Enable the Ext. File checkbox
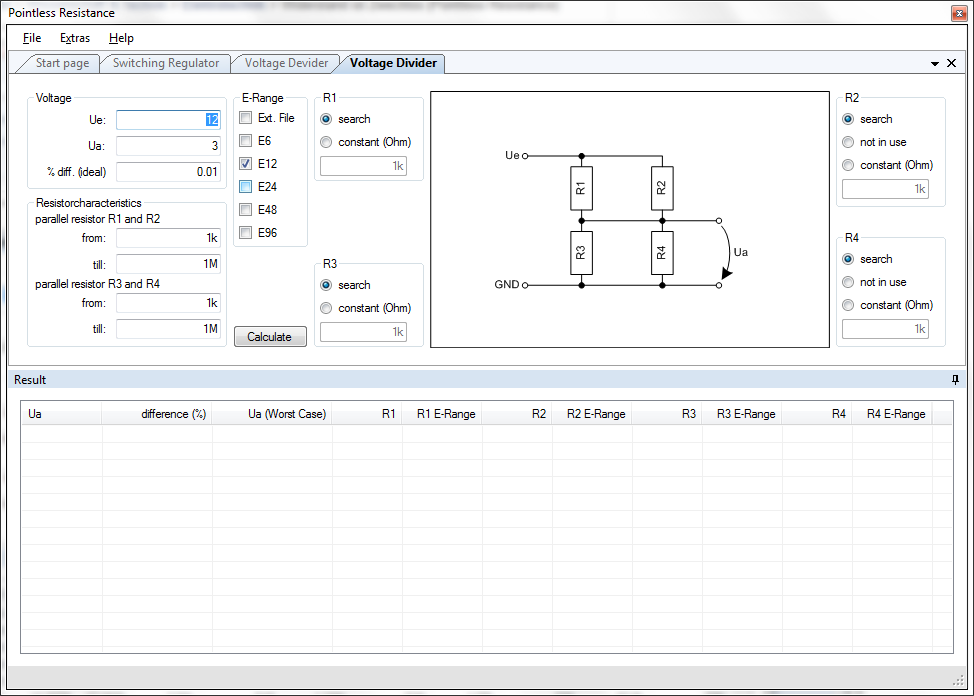 click(x=246, y=117)
